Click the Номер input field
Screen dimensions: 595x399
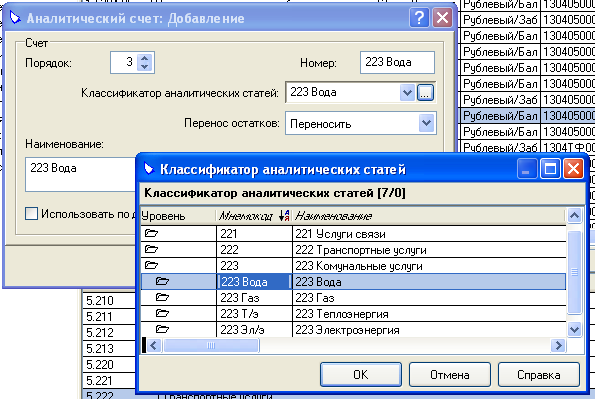click(x=397, y=62)
